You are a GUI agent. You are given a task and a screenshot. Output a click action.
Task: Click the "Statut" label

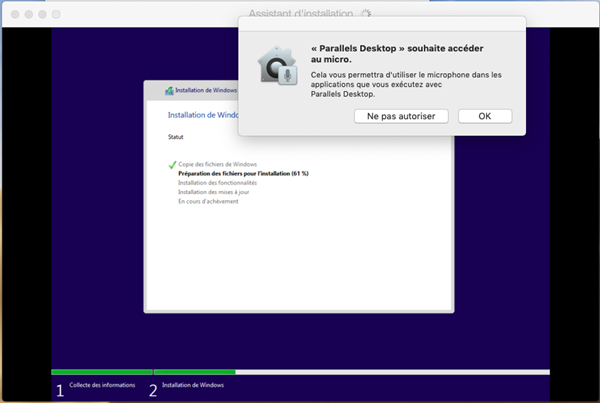click(176, 137)
